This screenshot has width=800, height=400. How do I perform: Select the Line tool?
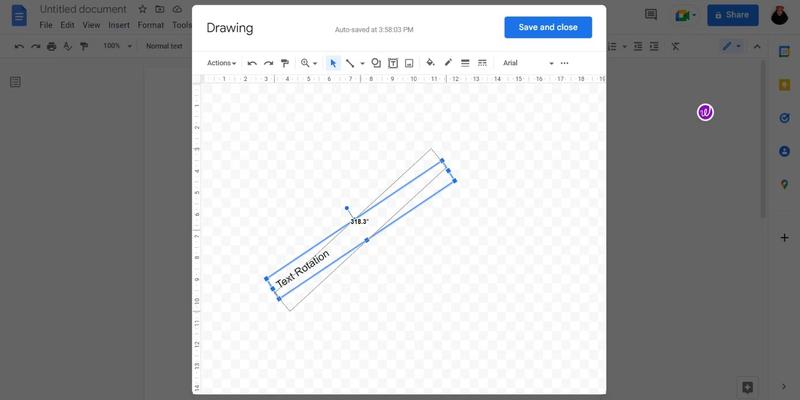(x=350, y=63)
